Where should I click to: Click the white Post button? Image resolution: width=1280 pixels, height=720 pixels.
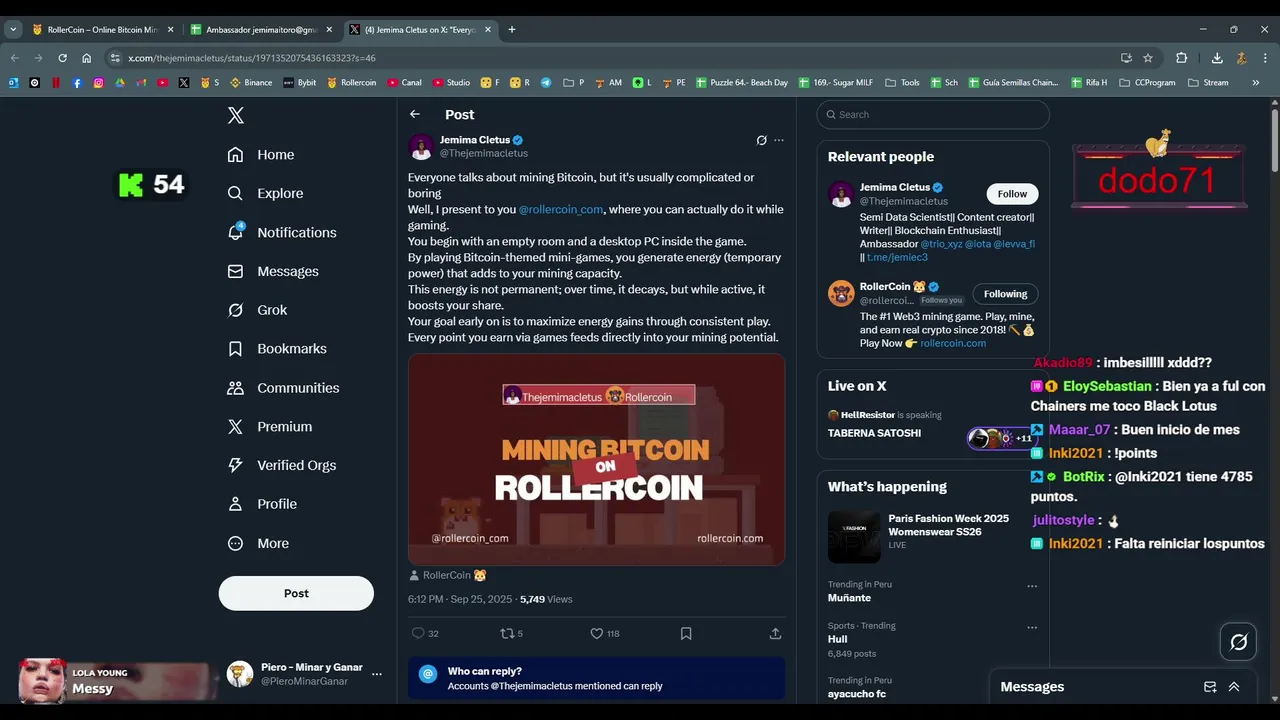[x=296, y=593]
